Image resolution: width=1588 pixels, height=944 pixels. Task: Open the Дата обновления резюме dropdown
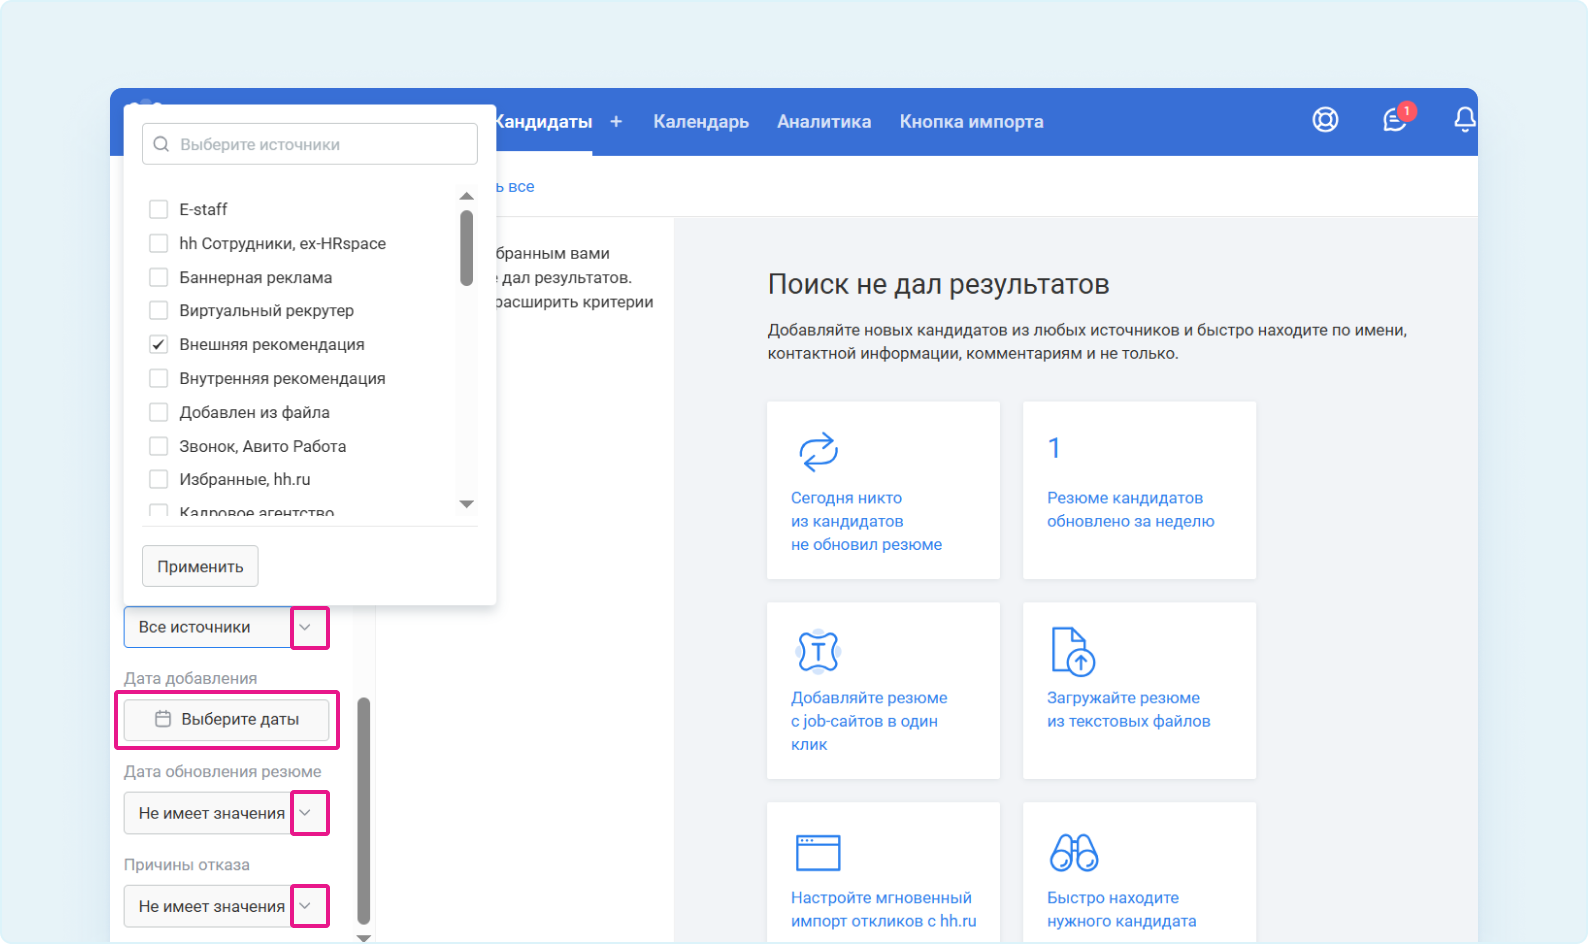pyautogui.click(x=307, y=813)
